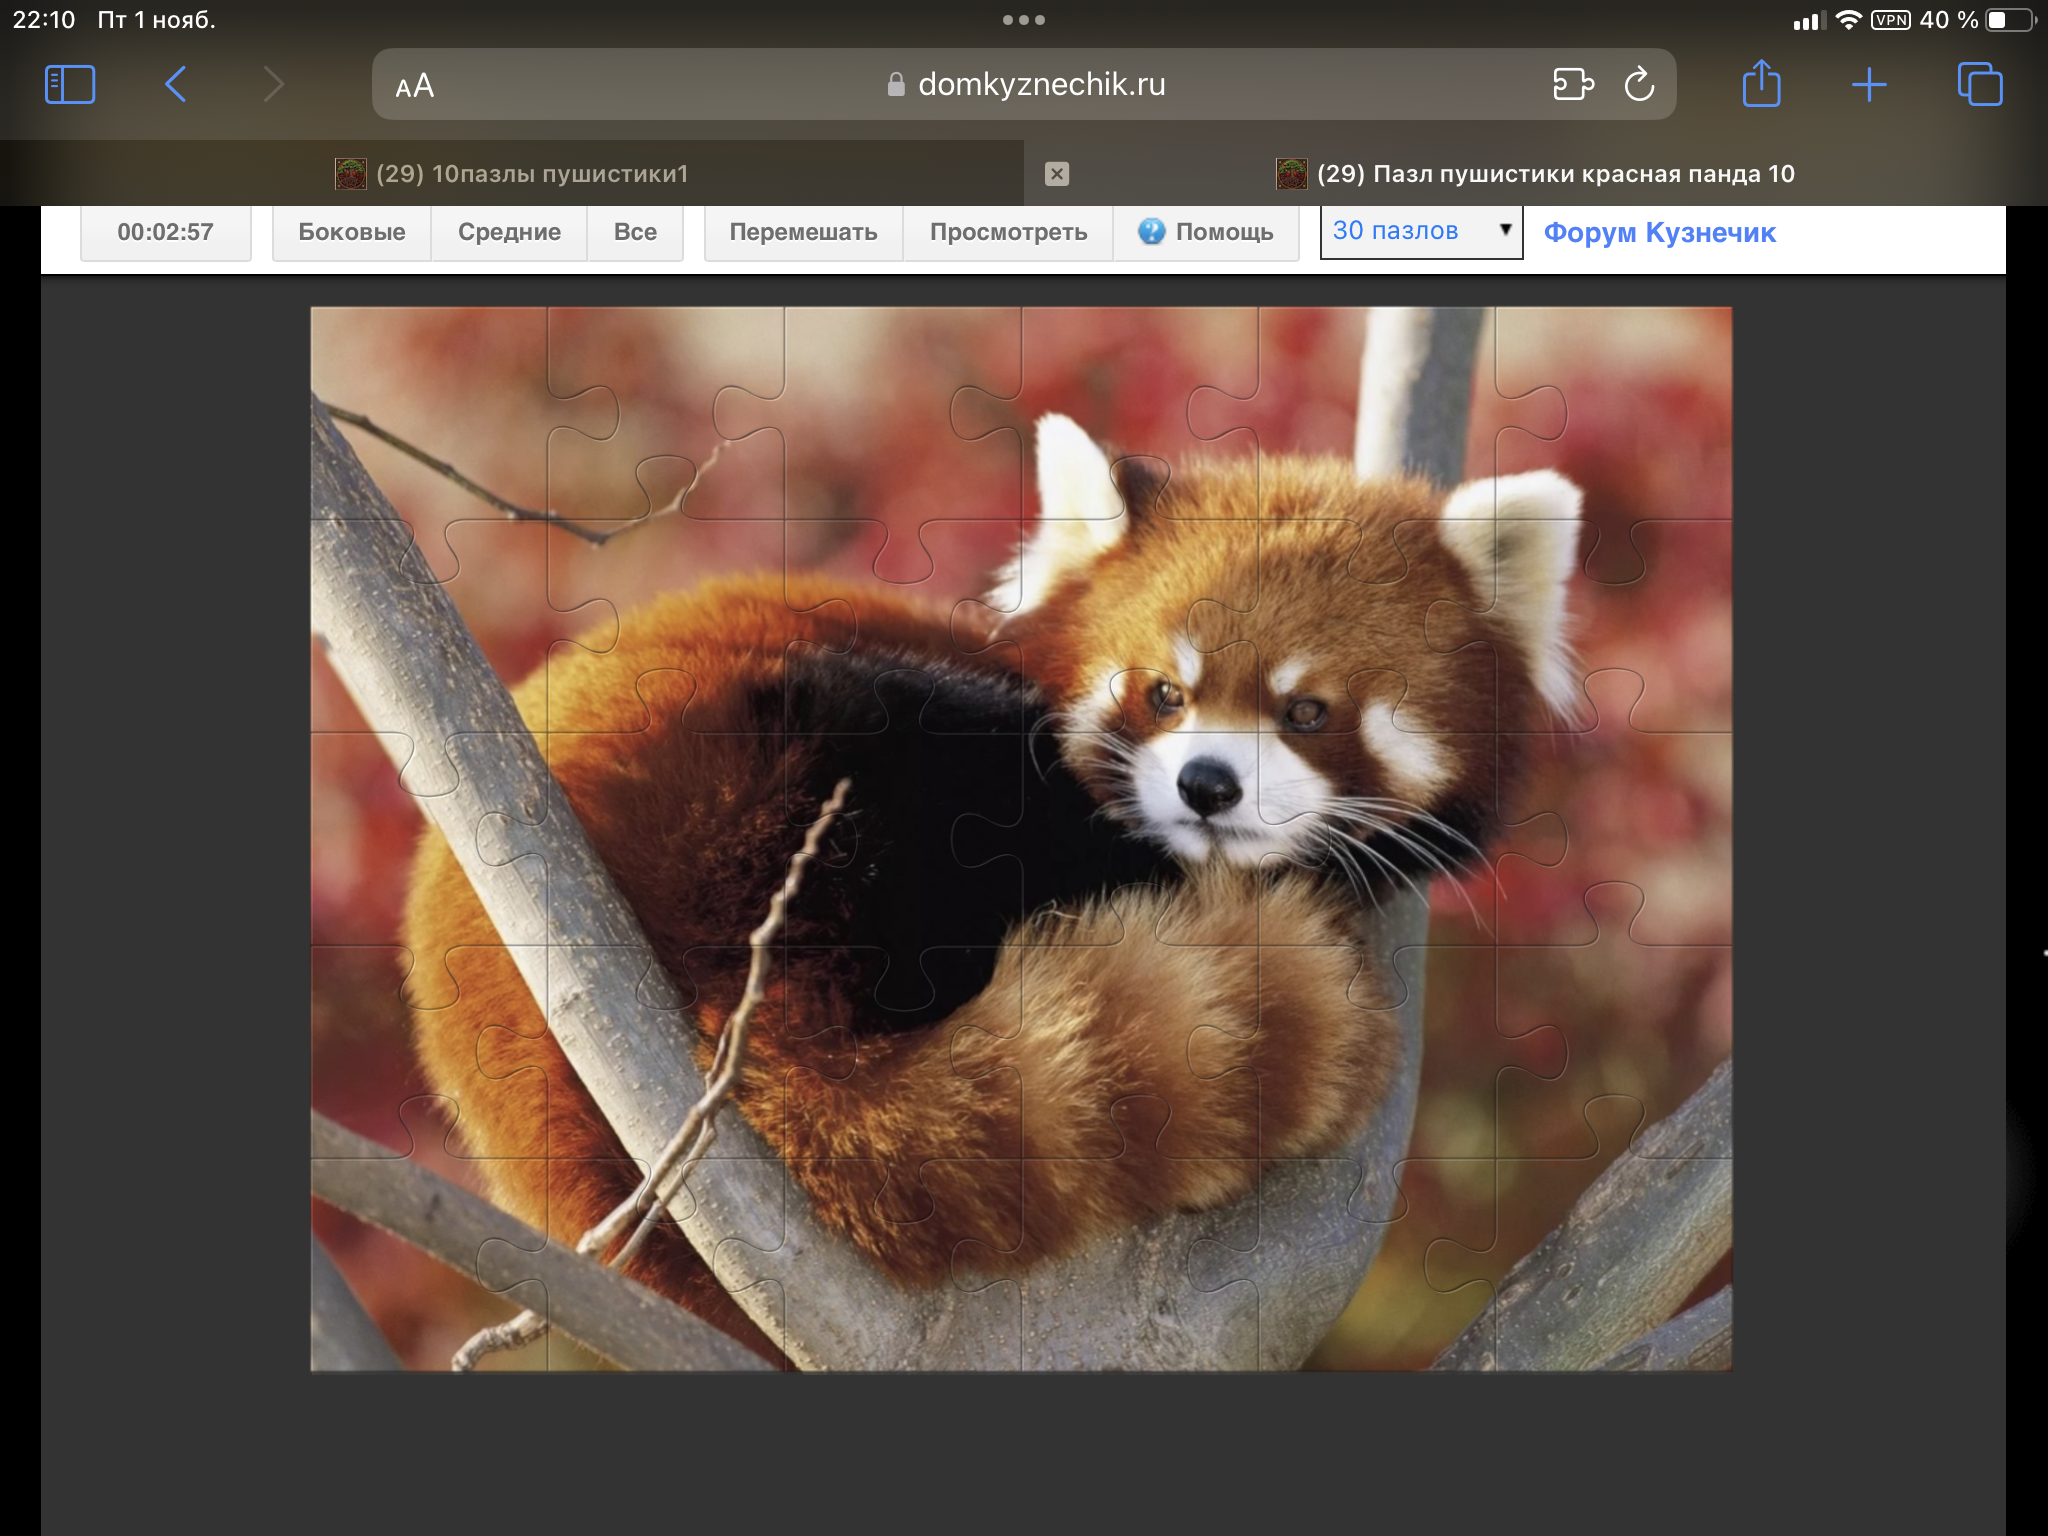Show Боковые edge pieces
Screen dimensions: 2048x1536
(x=352, y=232)
